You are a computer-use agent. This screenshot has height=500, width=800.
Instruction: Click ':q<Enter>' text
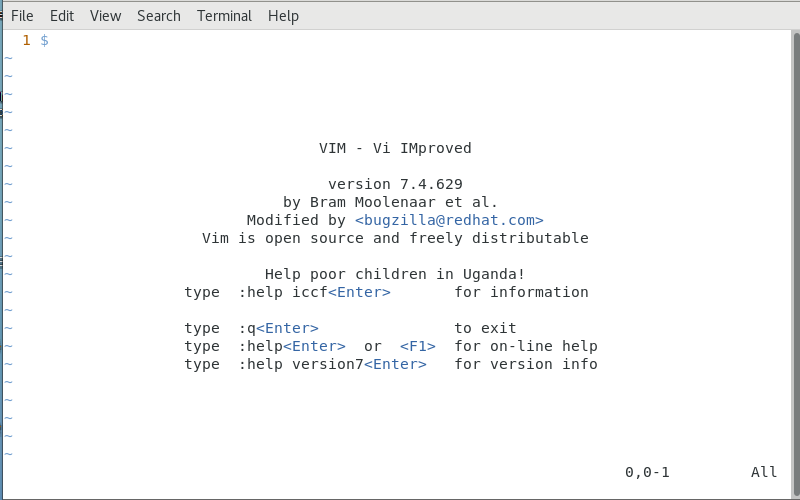tap(278, 328)
